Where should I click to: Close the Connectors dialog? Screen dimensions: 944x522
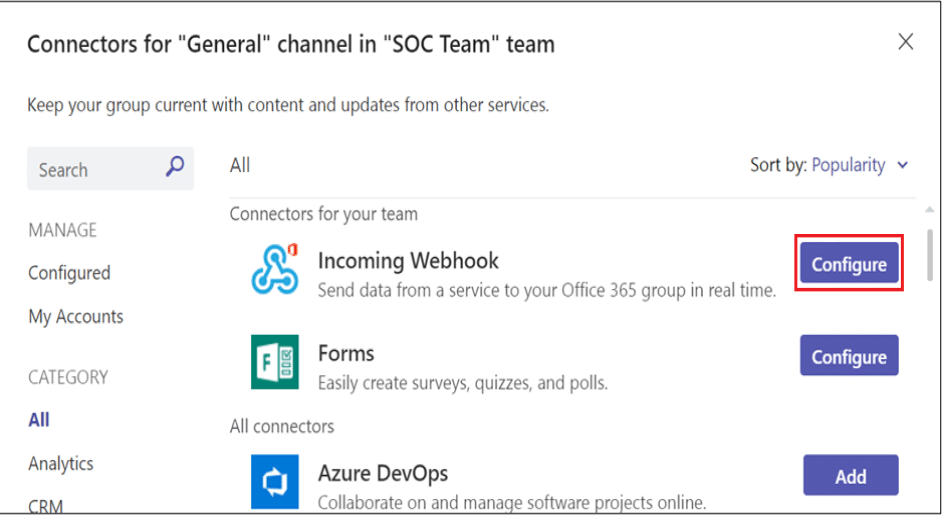click(x=905, y=42)
